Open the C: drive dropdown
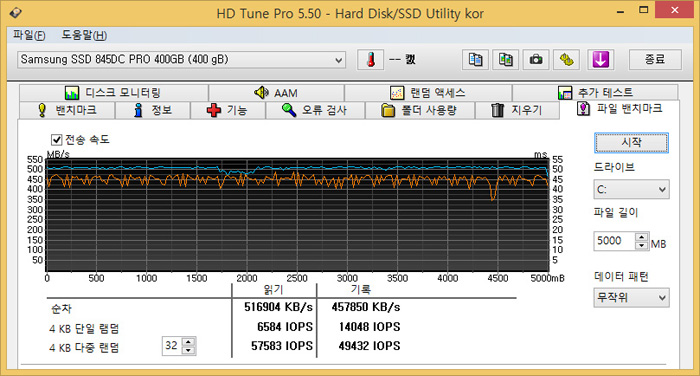 [631, 189]
